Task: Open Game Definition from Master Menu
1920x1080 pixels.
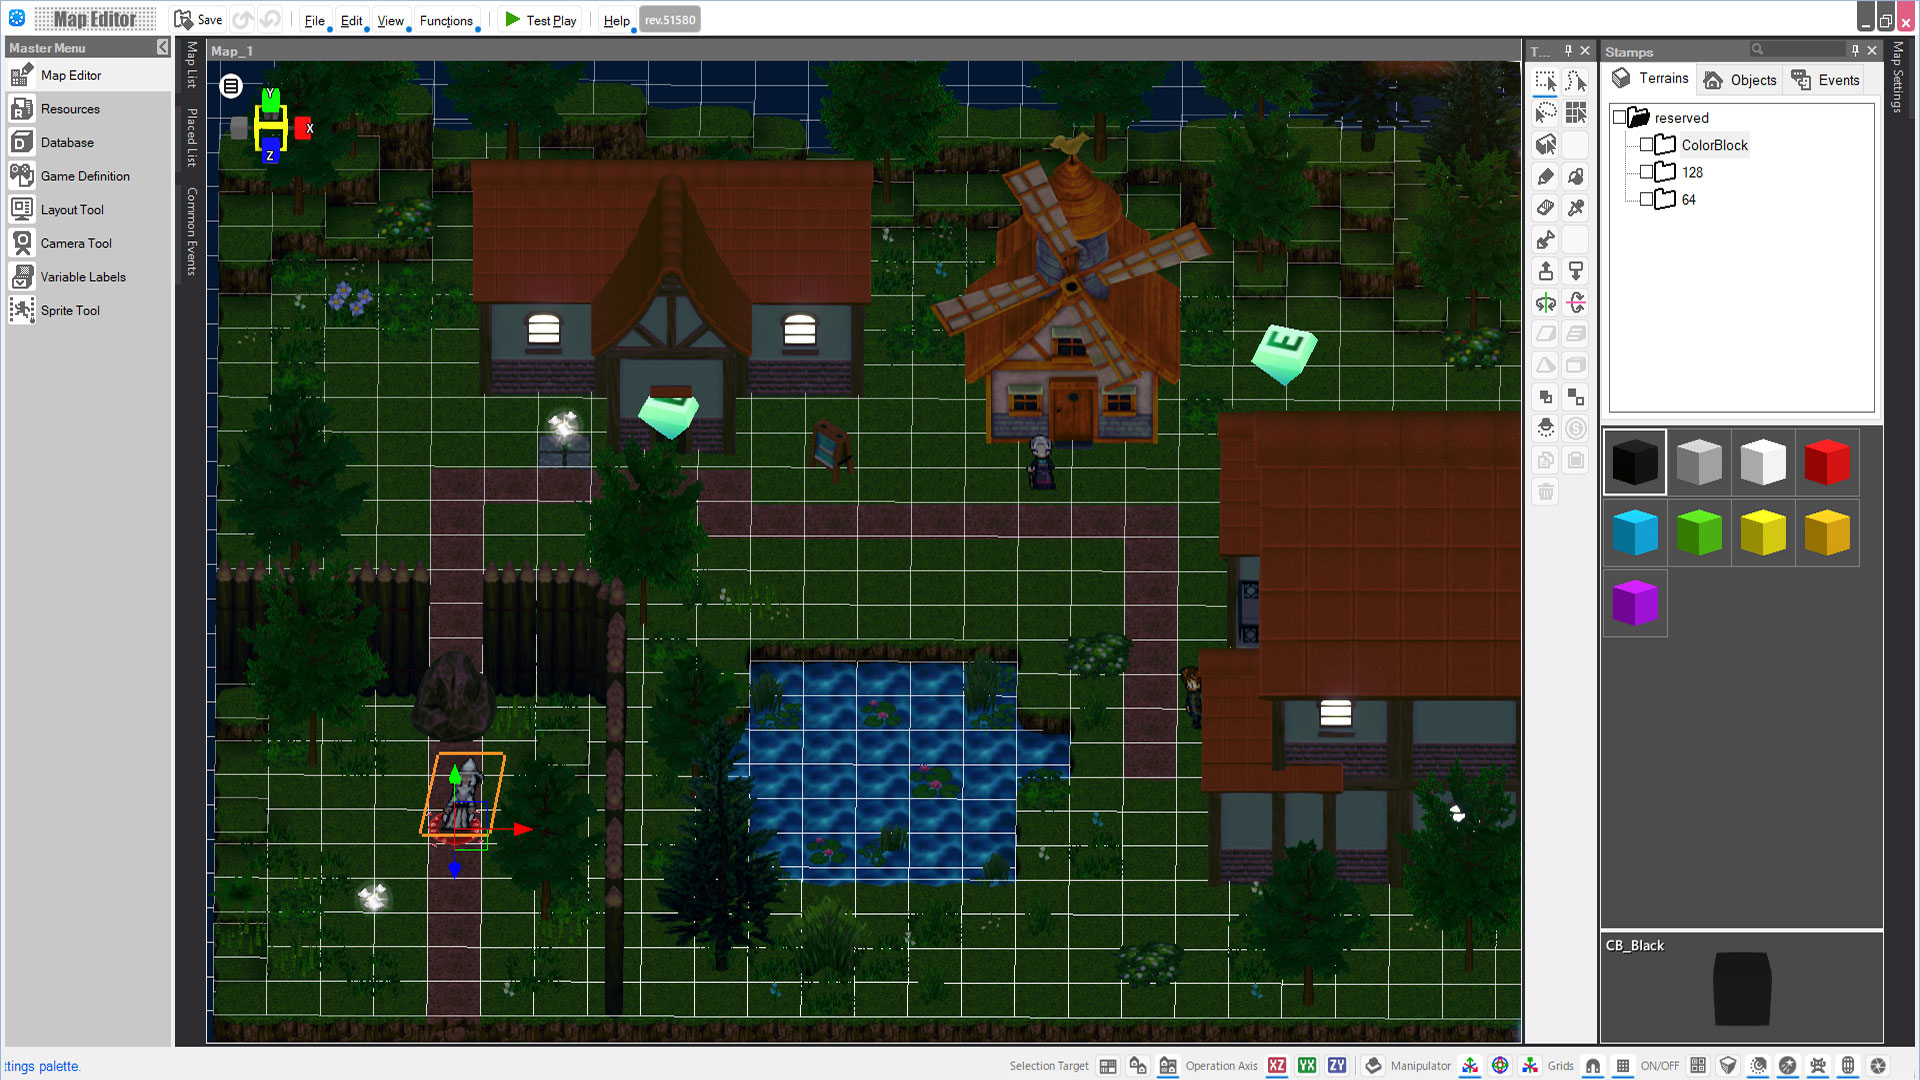Action: click(x=88, y=176)
